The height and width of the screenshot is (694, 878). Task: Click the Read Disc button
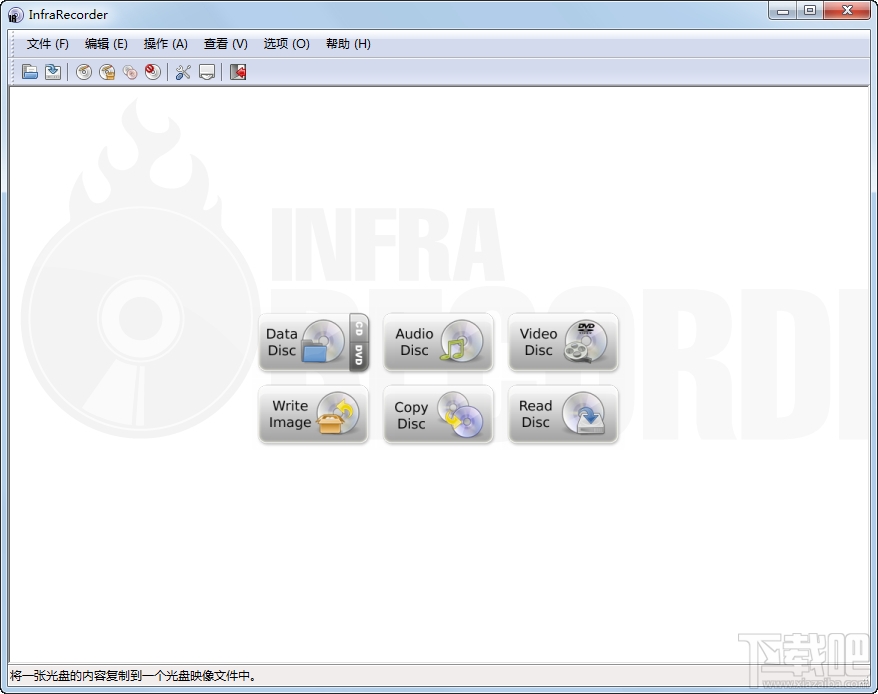point(563,414)
